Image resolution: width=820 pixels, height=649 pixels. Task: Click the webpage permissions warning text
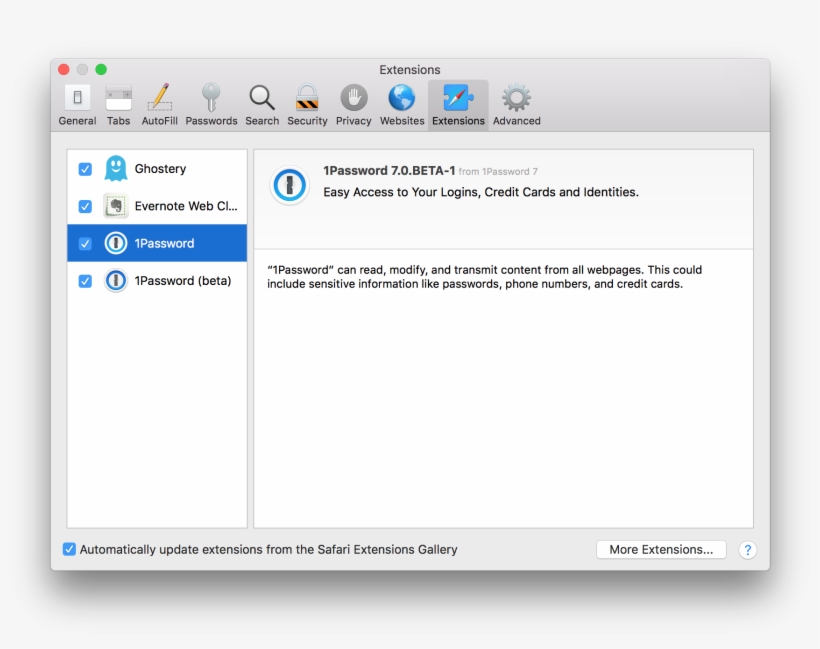pyautogui.click(x=484, y=277)
